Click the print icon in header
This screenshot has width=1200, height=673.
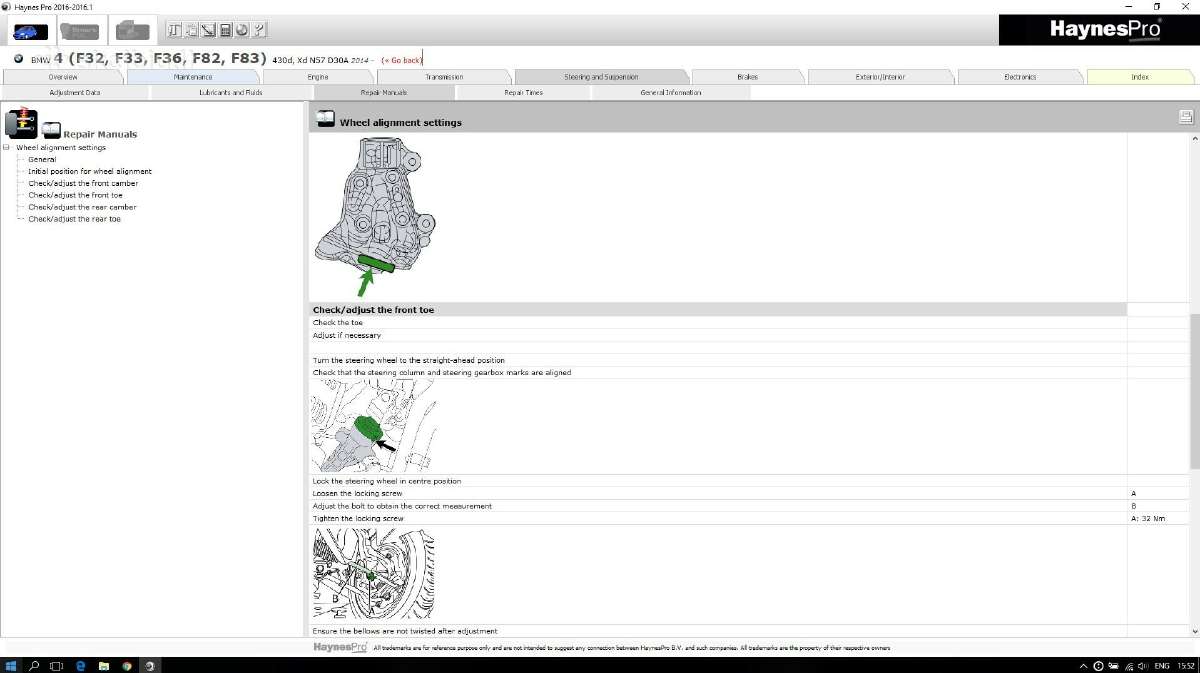click(x=1186, y=117)
